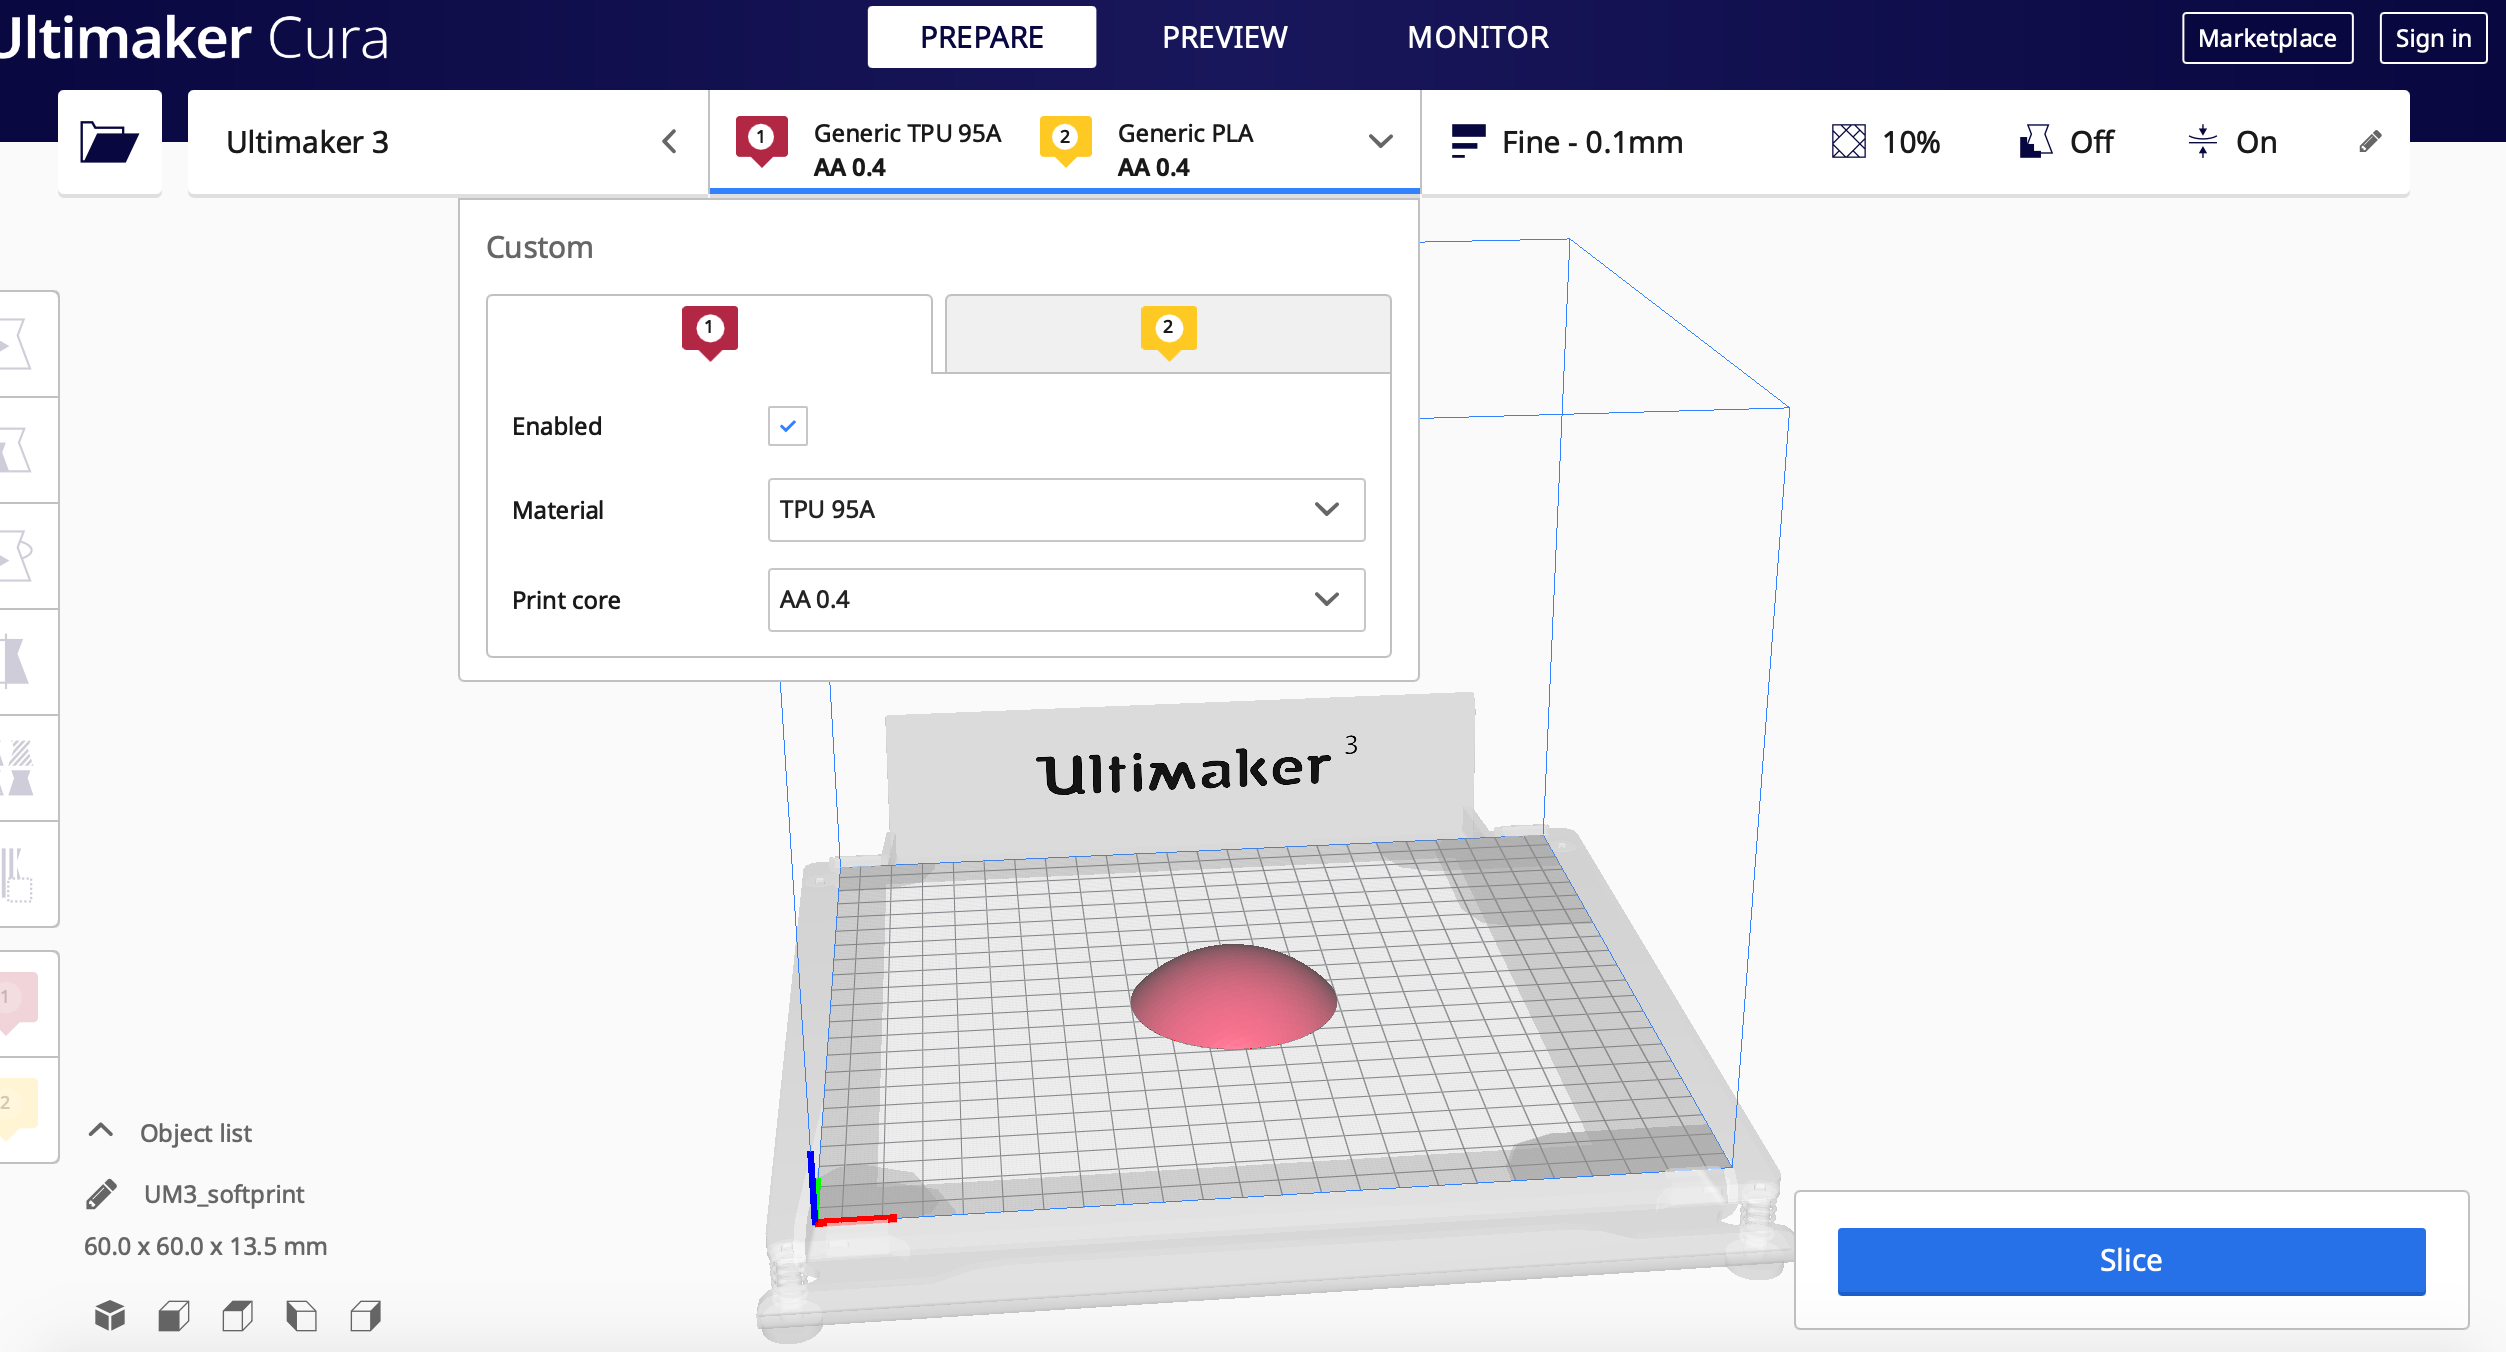Viewport: 2506px width, 1352px height.
Task: Switch to the MONITOR stage
Action: 1478,37
